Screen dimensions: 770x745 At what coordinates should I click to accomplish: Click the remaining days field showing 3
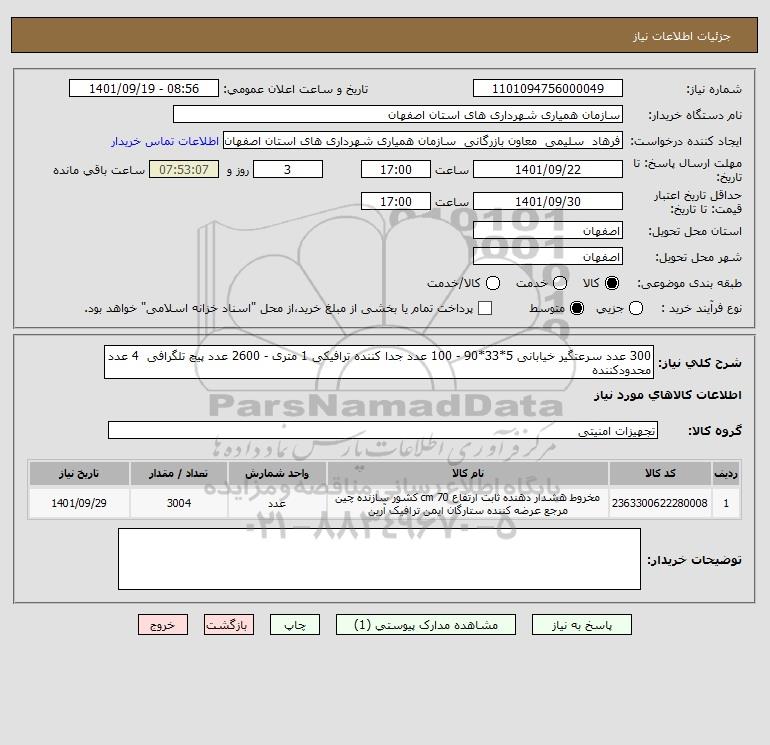(288, 169)
